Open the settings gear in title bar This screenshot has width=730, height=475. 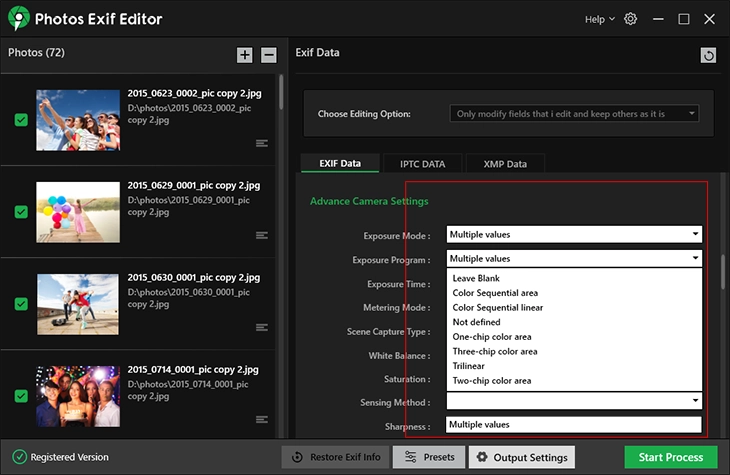(x=630, y=19)
